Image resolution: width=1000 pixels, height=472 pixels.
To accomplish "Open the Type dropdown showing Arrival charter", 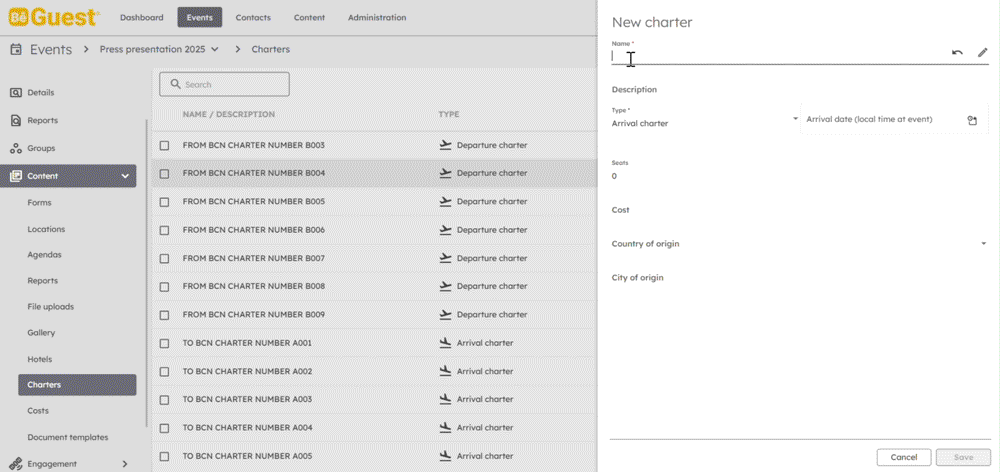I will (705, 120).
